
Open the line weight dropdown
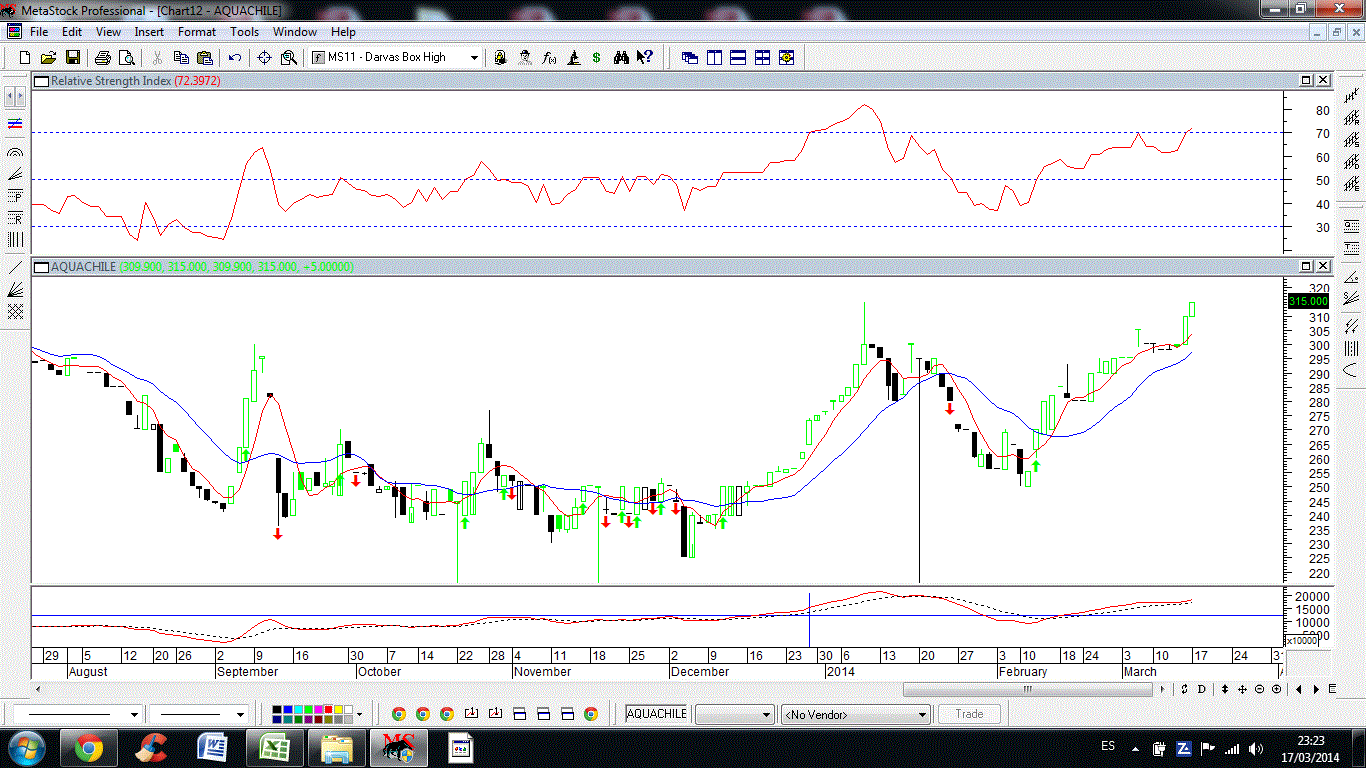pyautogui.click(x=198, y=714)
